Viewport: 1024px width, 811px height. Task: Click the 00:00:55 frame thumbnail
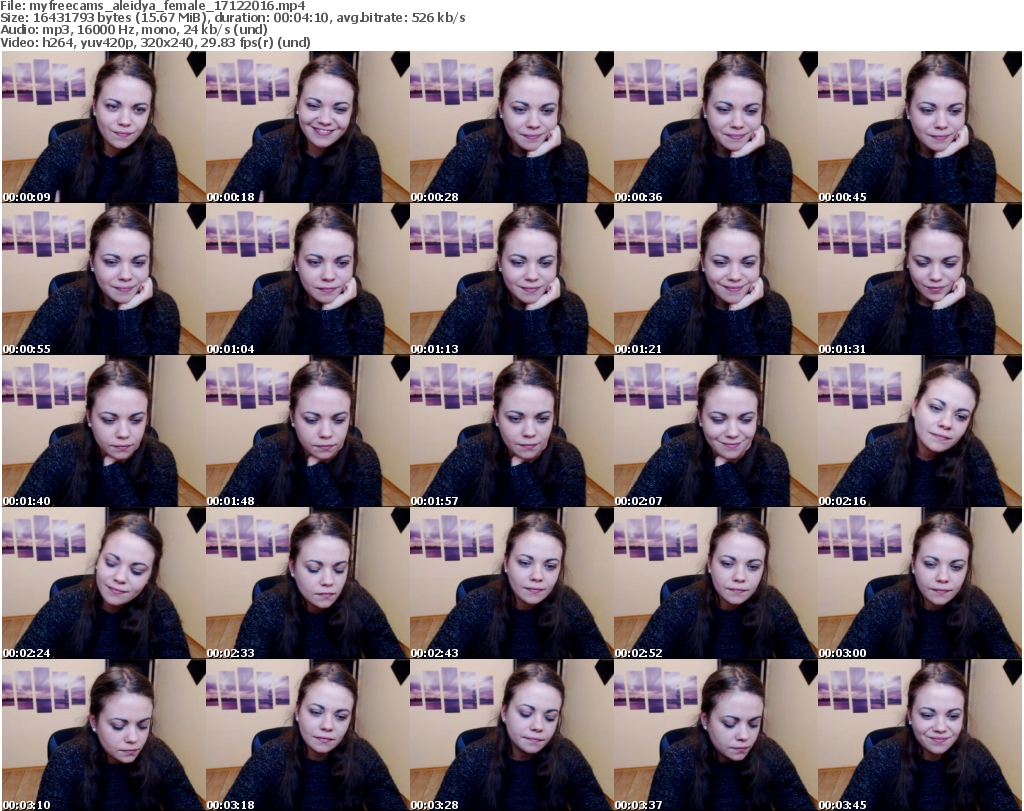[103, 279]
